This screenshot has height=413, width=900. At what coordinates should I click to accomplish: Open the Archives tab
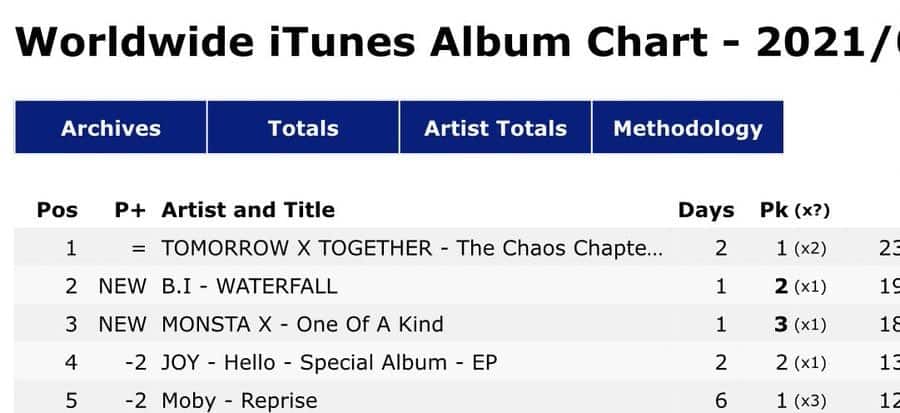click(x=110, y=128)
